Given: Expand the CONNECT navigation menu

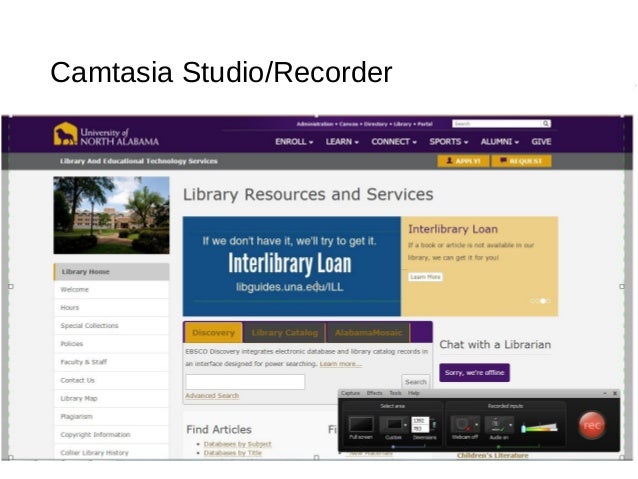Looking at the screenshot, I should point(393,142).
